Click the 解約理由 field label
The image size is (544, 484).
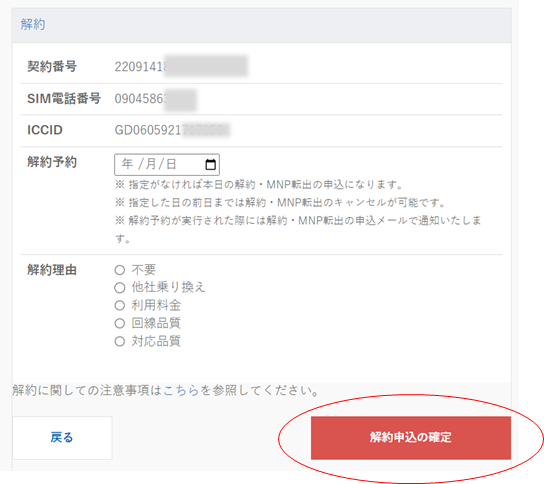tap(52, 270)
